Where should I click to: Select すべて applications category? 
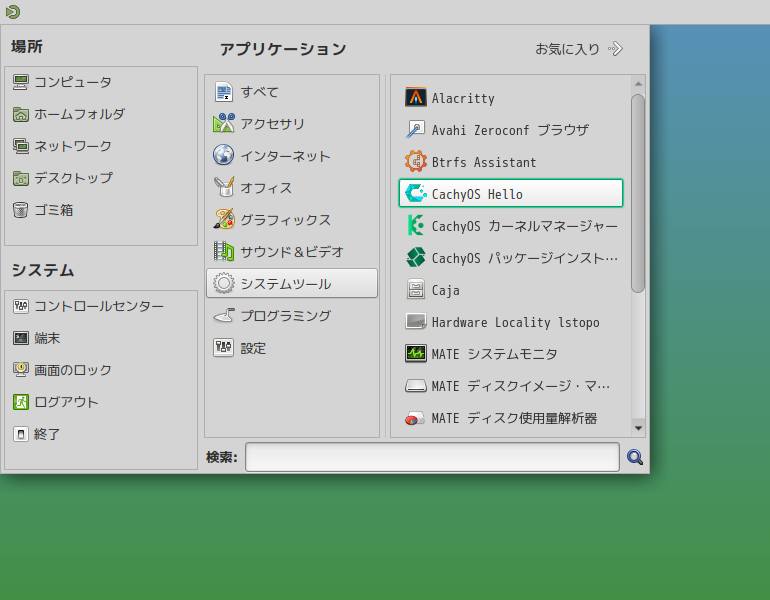pos(292,92)
